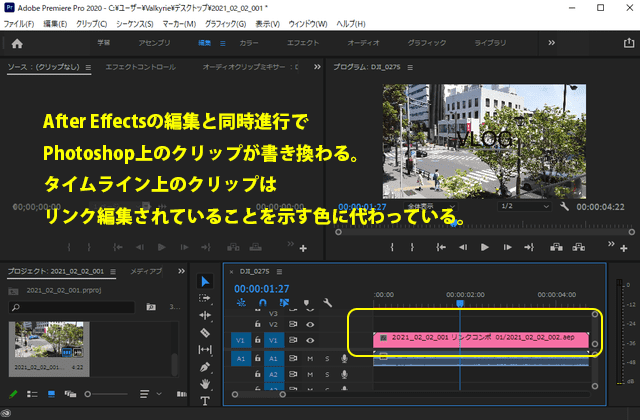Toggle V1 track output eye
This screenshot has width=640, height=420.
[x=310, y=340]
